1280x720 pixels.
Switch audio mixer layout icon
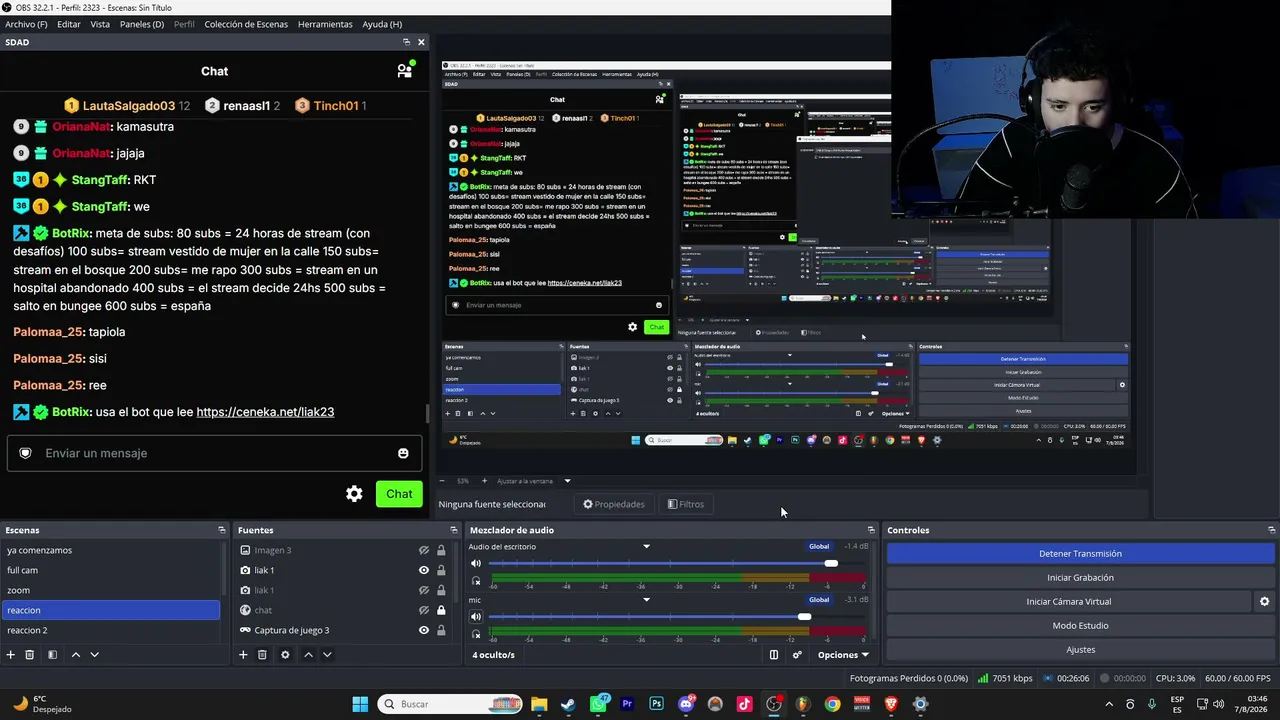pos(774,655)
